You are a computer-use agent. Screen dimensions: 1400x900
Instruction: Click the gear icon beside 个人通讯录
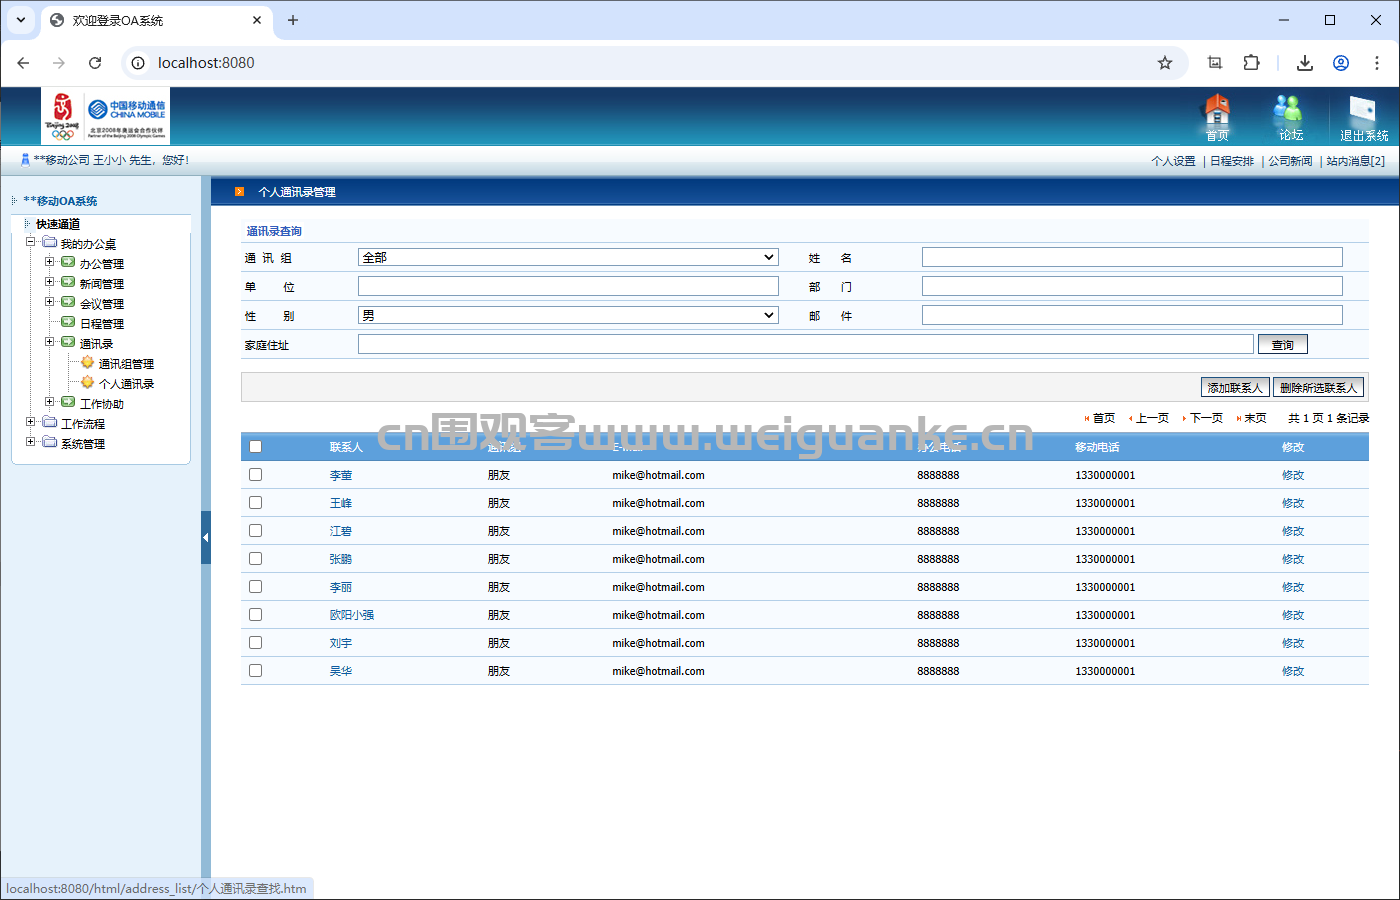(88, 382)
